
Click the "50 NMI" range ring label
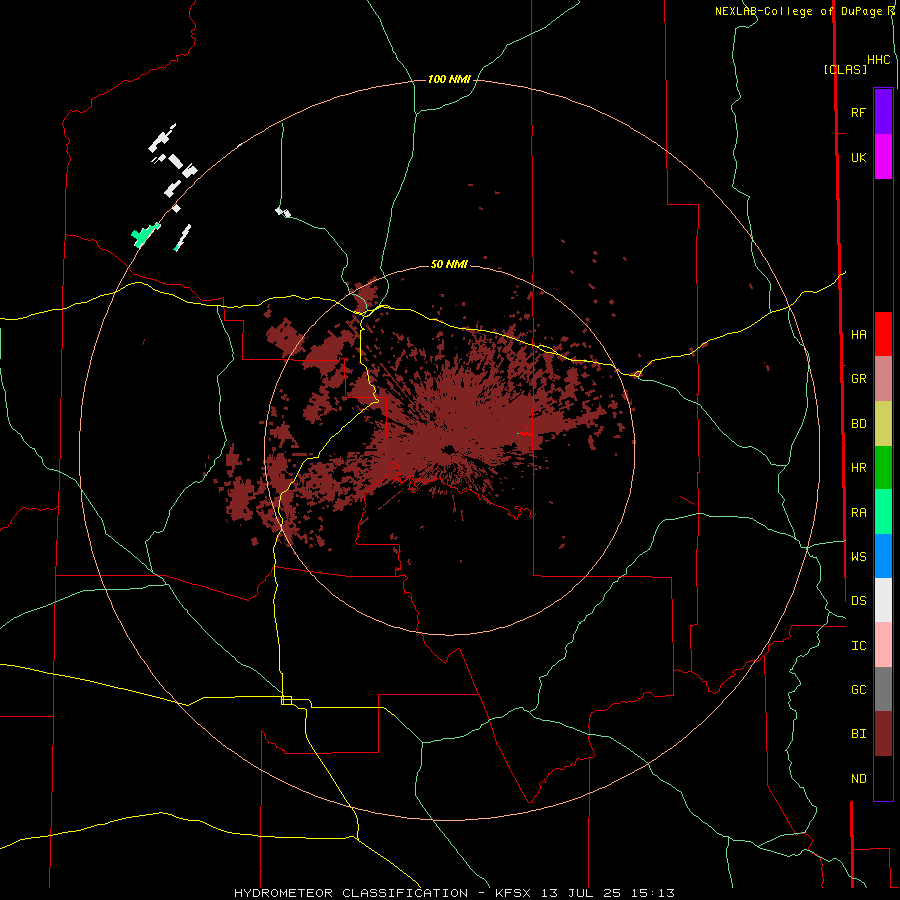coord(449,265)
